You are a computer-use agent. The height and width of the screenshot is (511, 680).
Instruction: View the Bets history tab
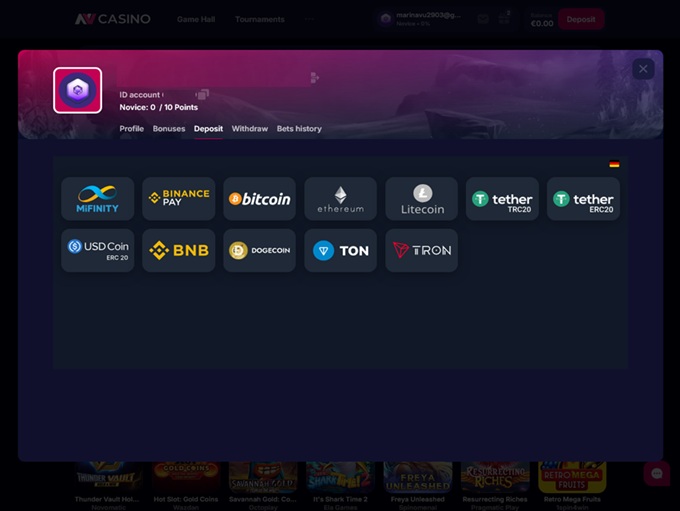click(299, 129)
